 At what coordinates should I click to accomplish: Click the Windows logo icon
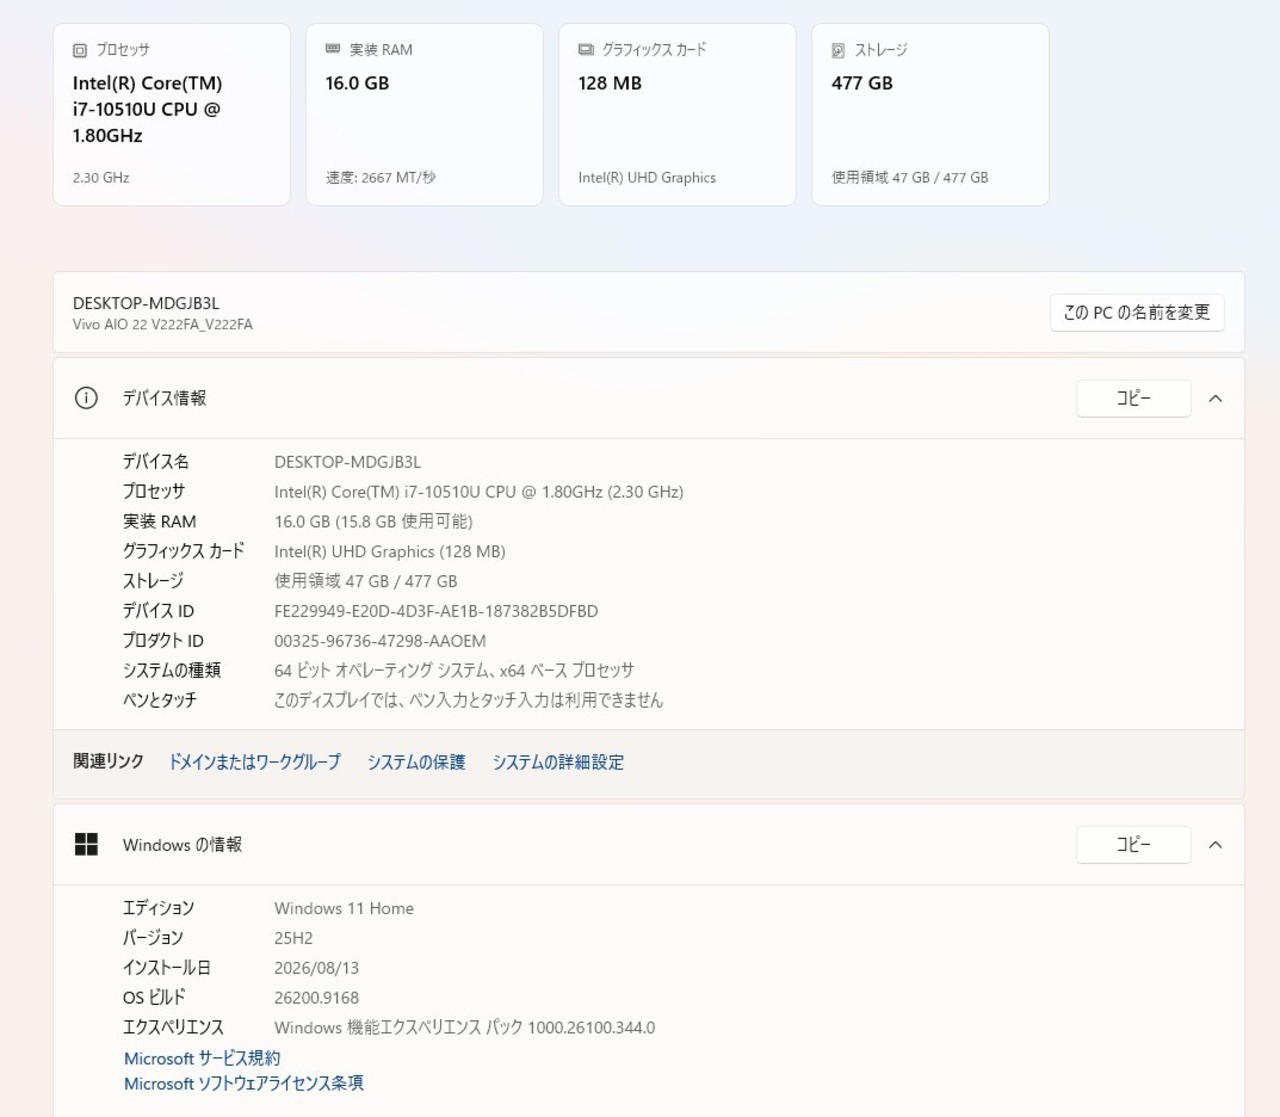click(86, 845)
